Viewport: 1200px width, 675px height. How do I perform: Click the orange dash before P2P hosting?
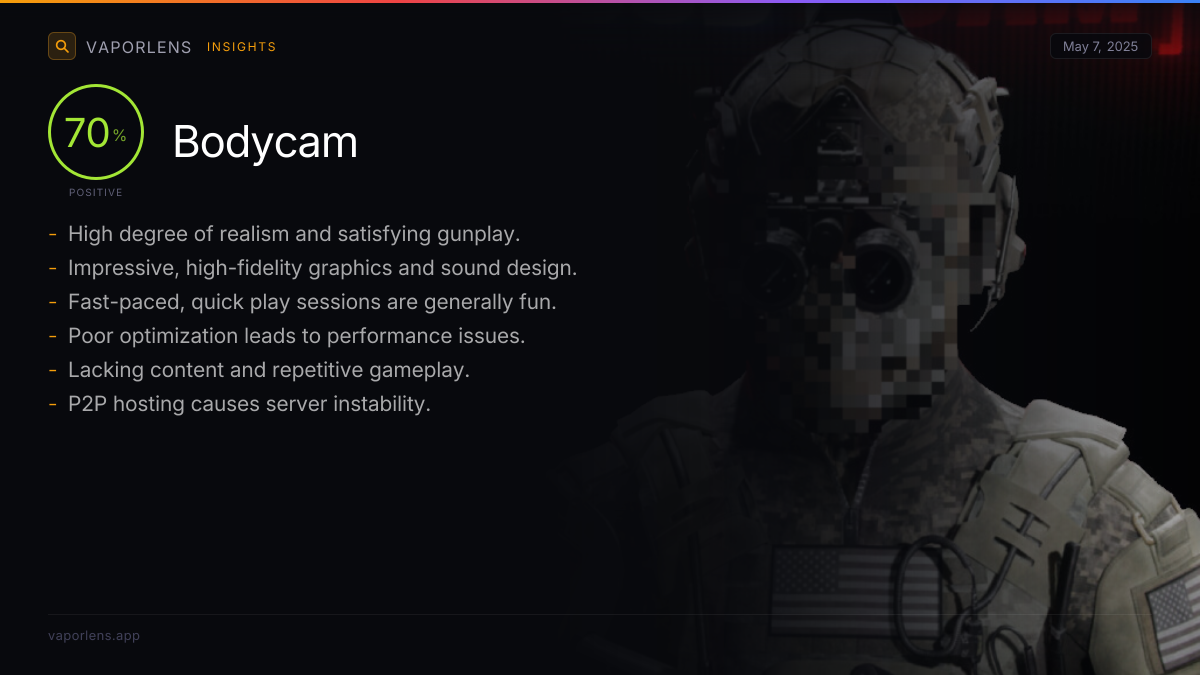pos(52,405)
